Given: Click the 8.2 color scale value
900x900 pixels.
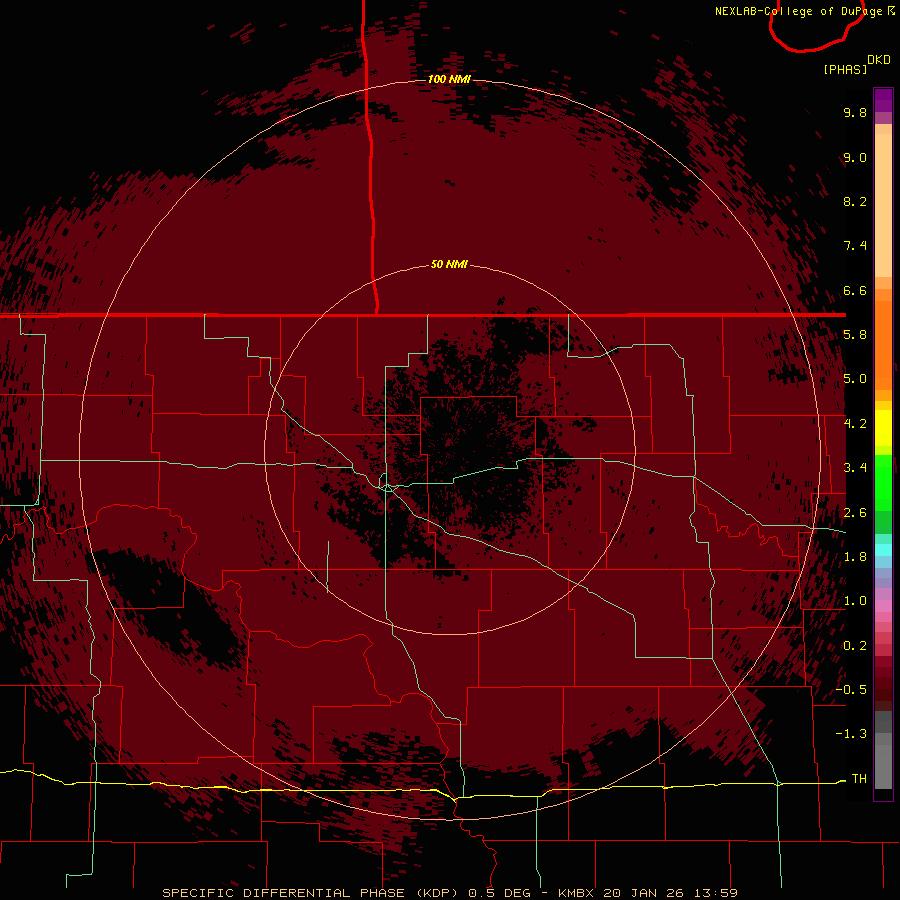Looking at the screenshot, I should pyautogui.click(x=855, y=201).
